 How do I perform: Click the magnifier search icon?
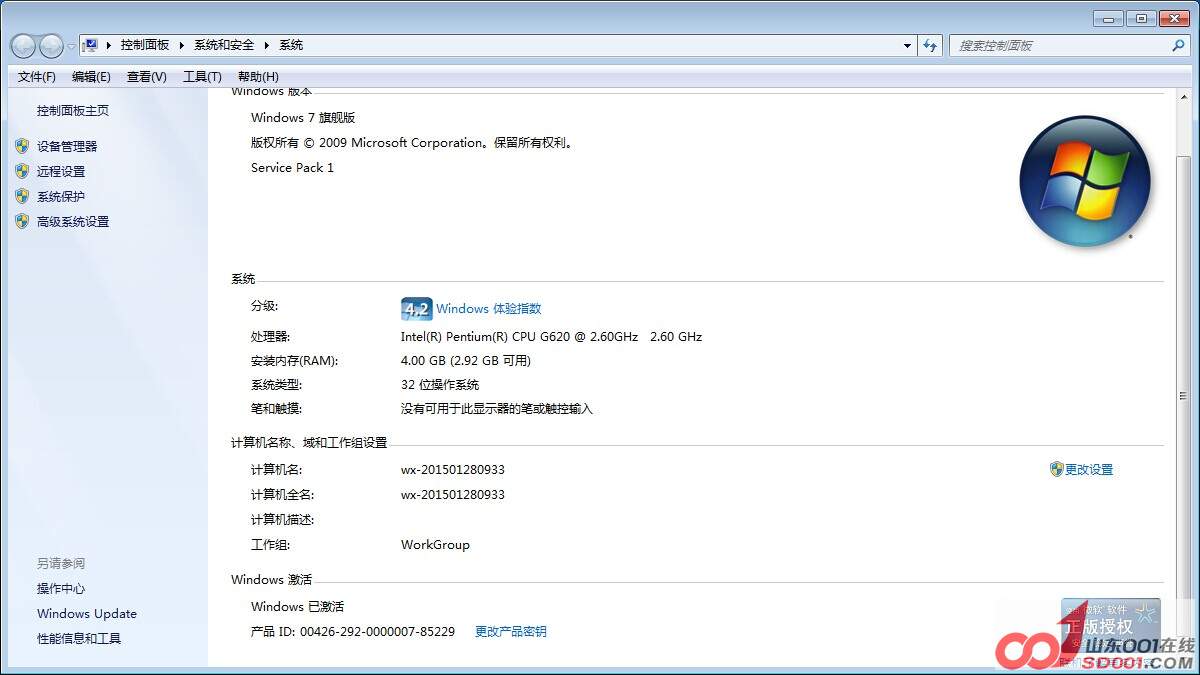(1178, 46)
